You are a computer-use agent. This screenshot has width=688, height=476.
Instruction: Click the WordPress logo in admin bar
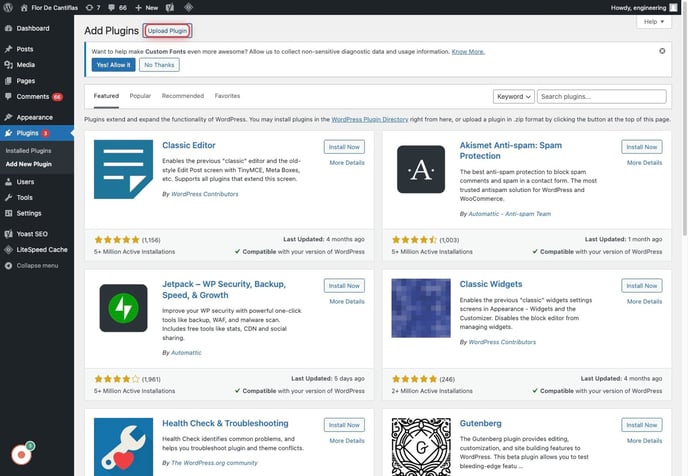(8, 7)
